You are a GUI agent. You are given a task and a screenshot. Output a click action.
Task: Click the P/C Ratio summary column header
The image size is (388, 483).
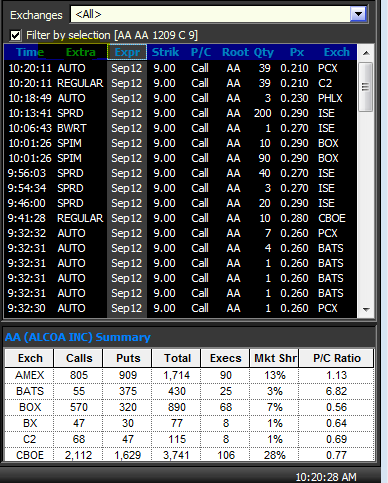coord(337,358)
